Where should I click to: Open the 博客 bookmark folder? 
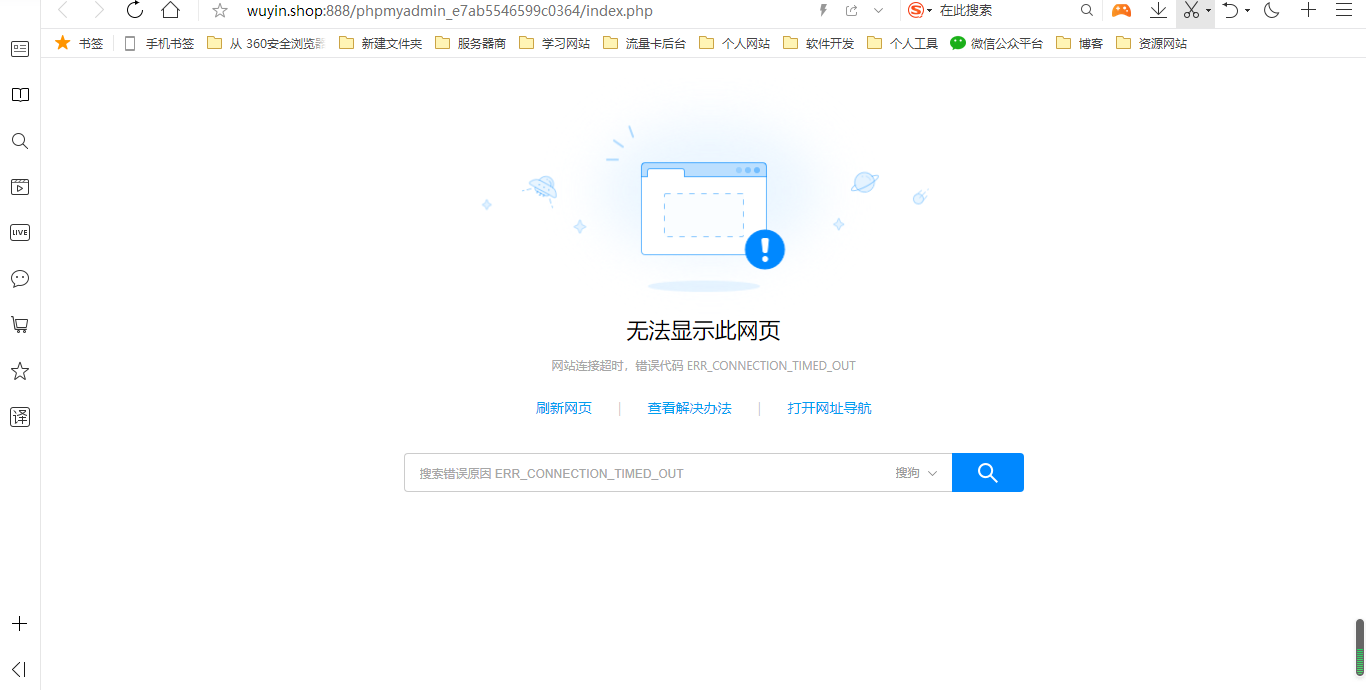(1079, 43)
